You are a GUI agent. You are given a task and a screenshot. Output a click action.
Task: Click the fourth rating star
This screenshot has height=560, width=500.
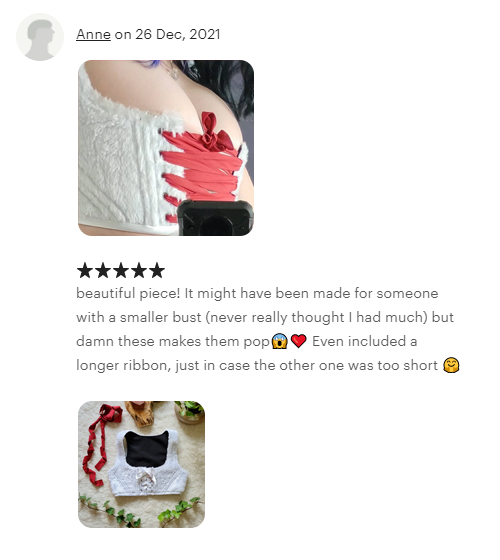tap(139, 270)
